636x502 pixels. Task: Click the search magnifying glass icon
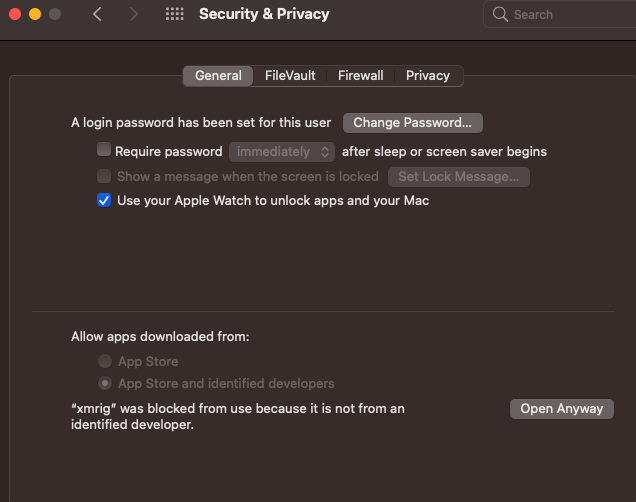click(500, 15)
